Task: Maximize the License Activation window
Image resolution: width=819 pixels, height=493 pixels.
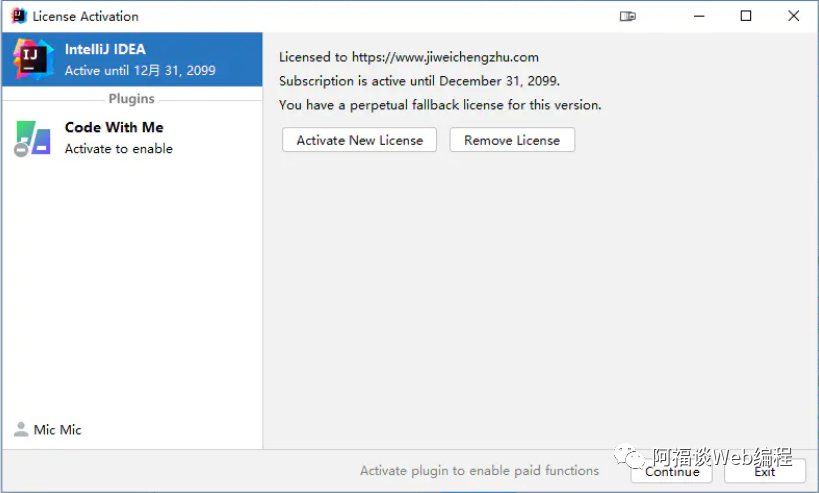Action: pos(746,16)
